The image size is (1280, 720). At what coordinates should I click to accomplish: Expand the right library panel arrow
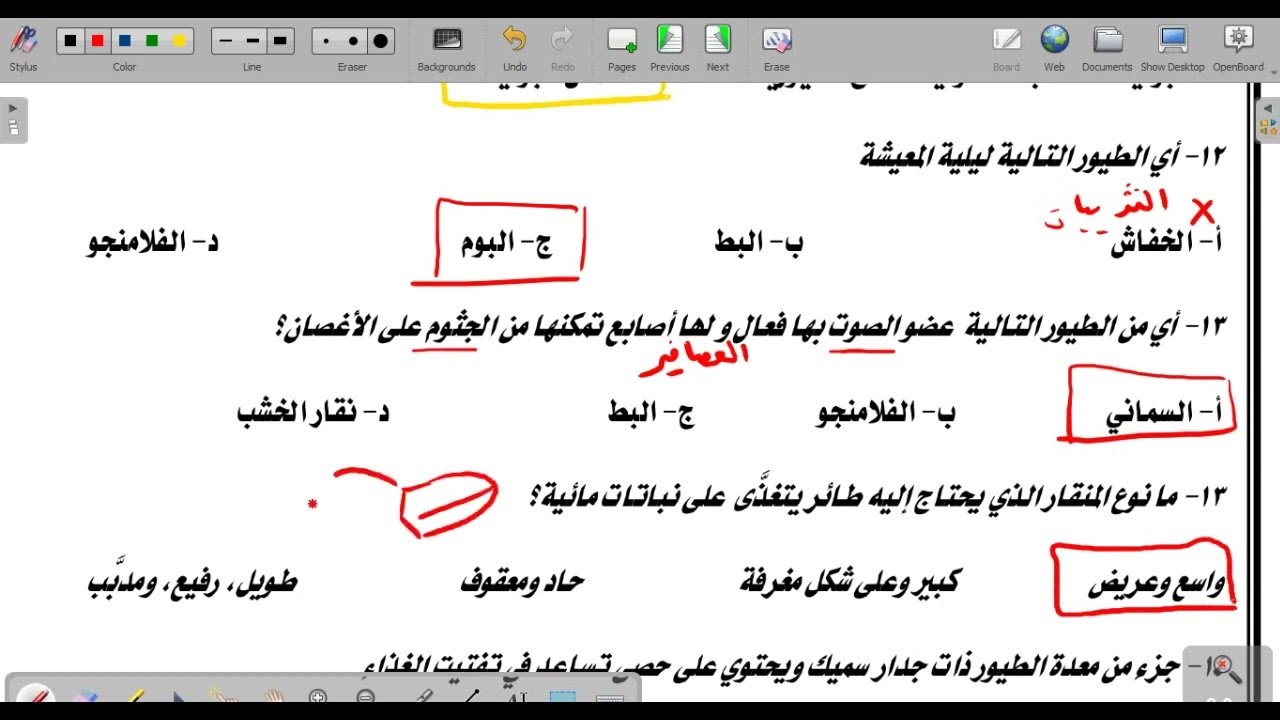(x=1267, y=108)
